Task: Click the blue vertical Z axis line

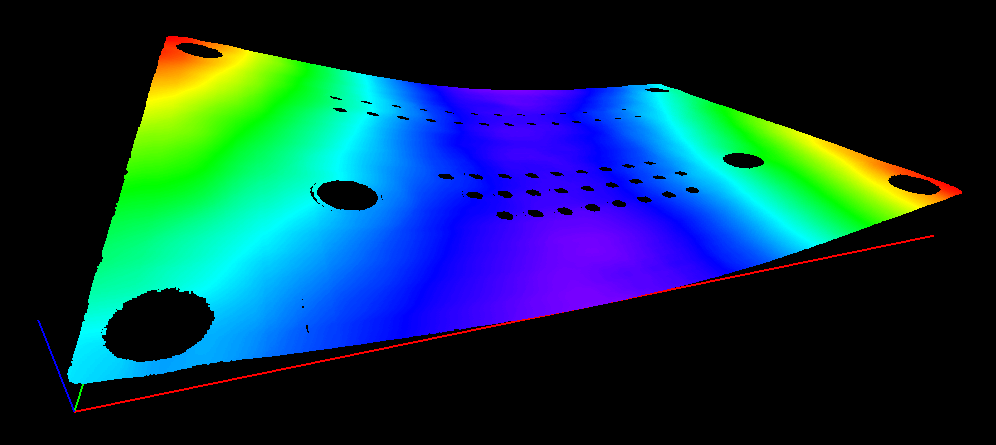Action: click(52, 350)
